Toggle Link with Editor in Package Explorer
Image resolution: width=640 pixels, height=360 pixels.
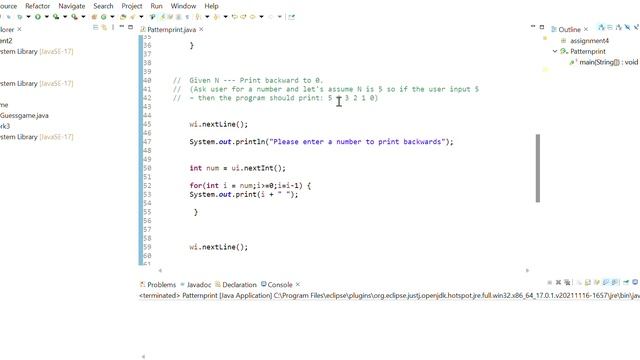[x=104, y=27]
